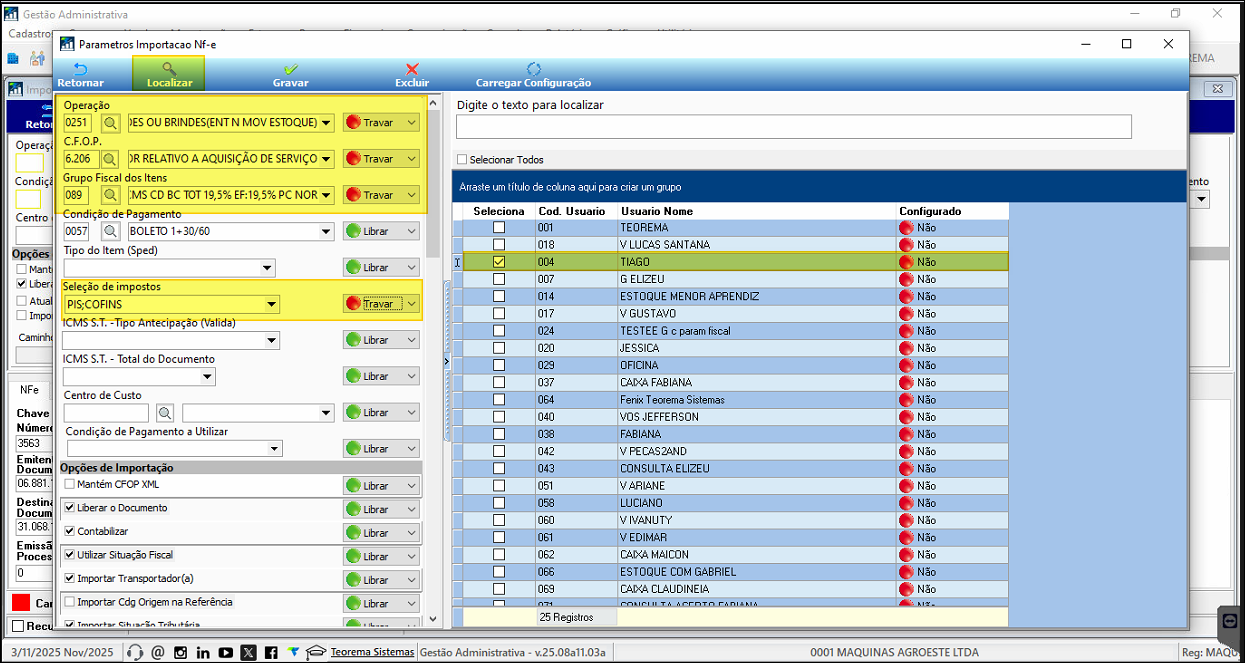This screenshot has width=1245, height=663.
Task: Tick the checkbox for user TEOREMA
Action: 499,227
